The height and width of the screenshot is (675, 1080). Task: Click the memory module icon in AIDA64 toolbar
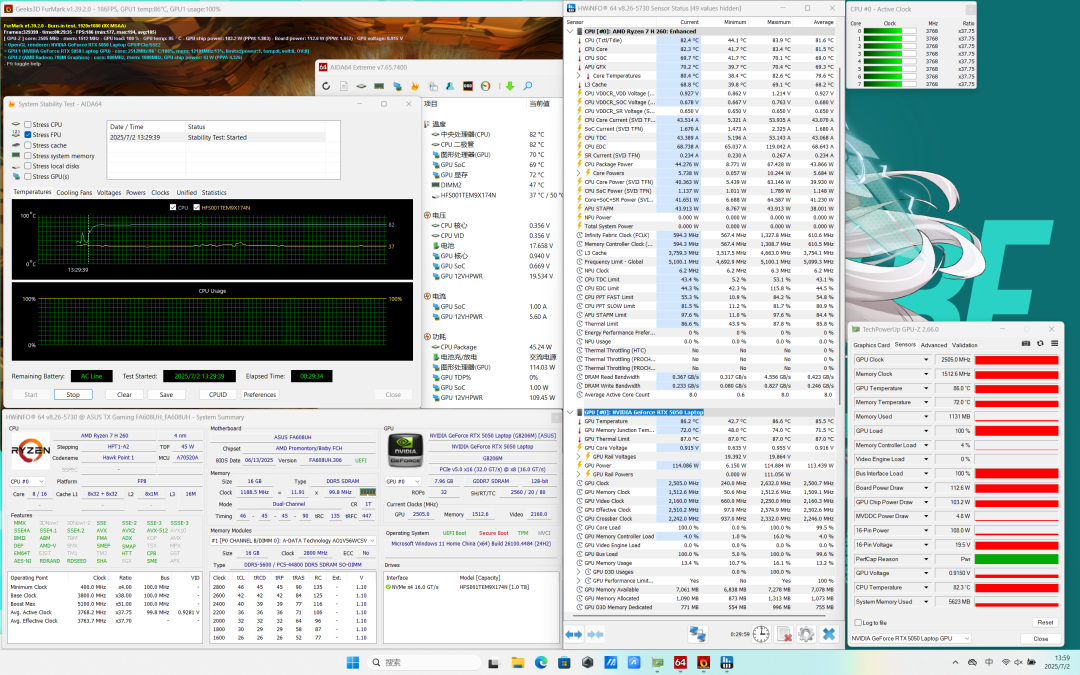pyautogui.click(x=379, y=86)
